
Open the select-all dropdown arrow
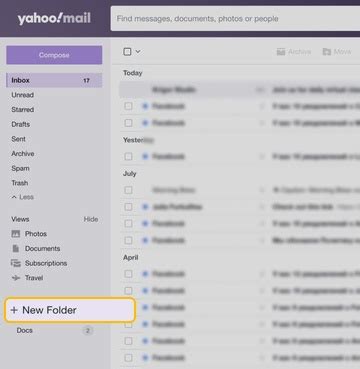pos(138,52)
